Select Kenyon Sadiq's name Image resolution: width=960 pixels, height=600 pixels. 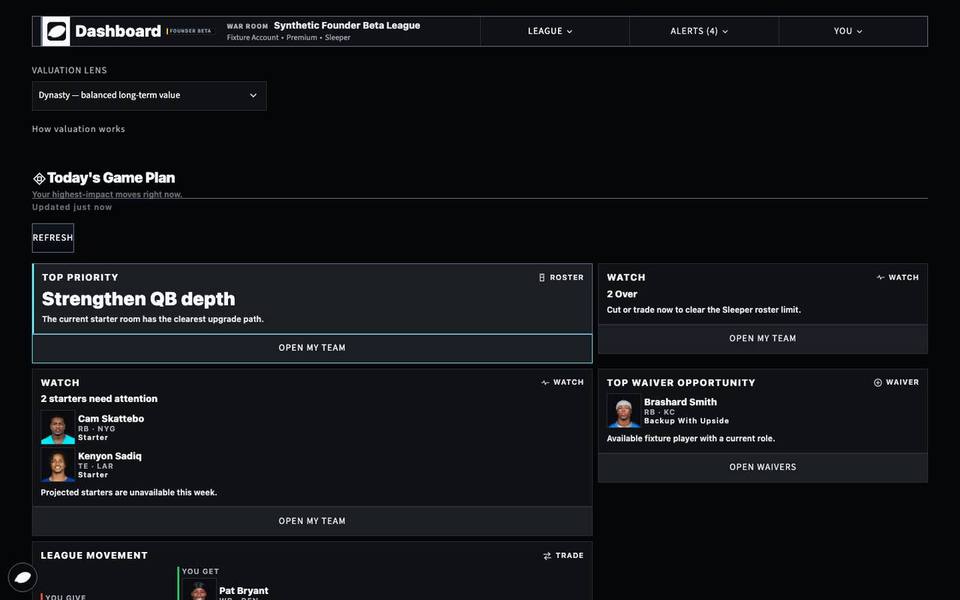click(x=110, y=456)
